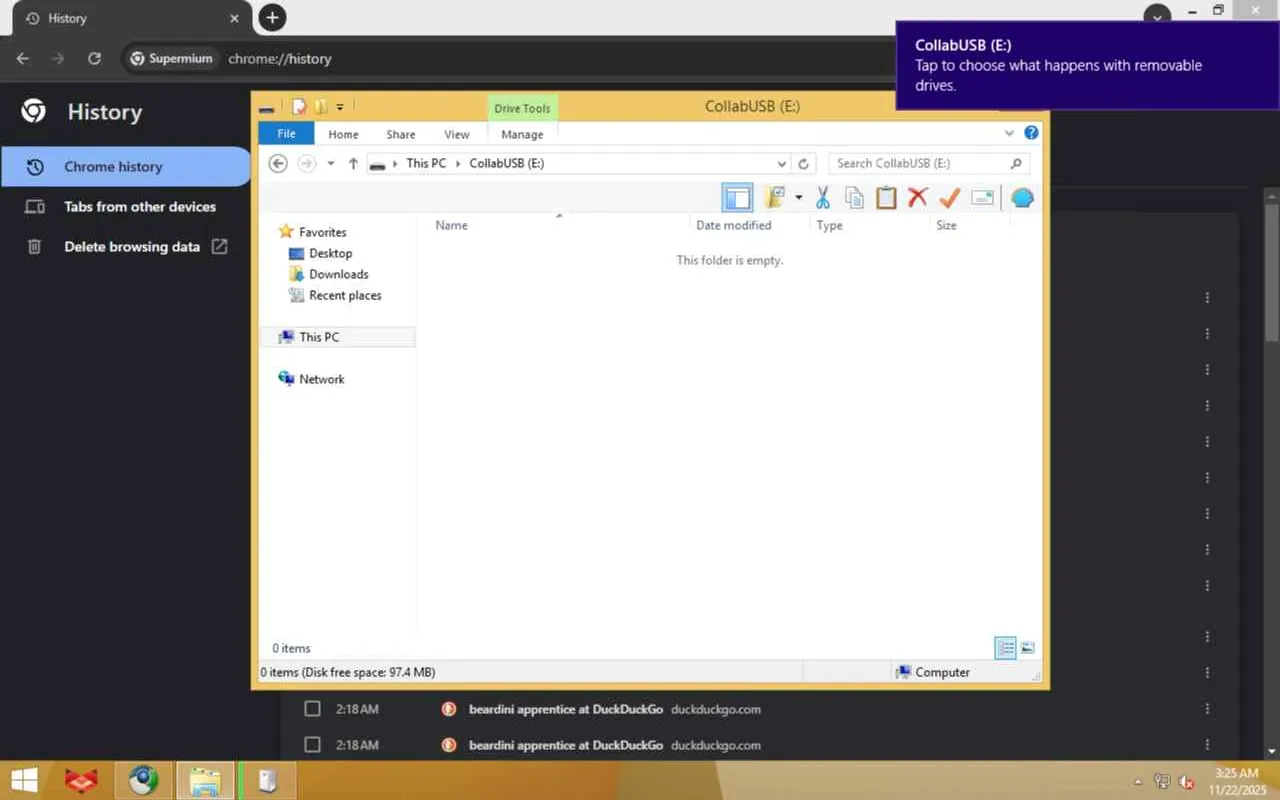The width and height of the screenshot is (1280, 800).
Task: Open the View ribbon tab
Action: (457, 134)
